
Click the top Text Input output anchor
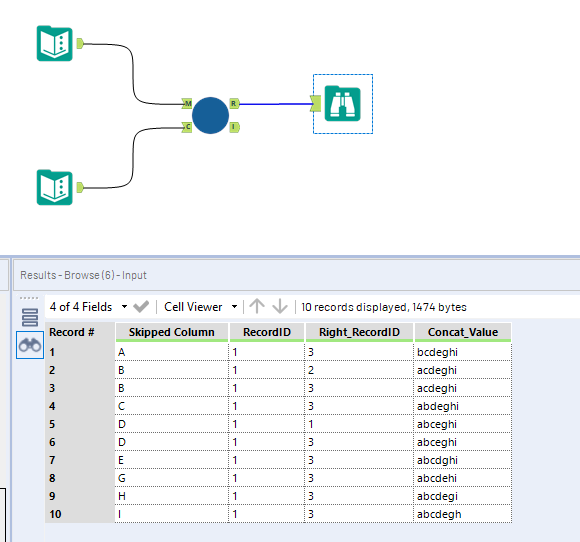tap(80, 43)
